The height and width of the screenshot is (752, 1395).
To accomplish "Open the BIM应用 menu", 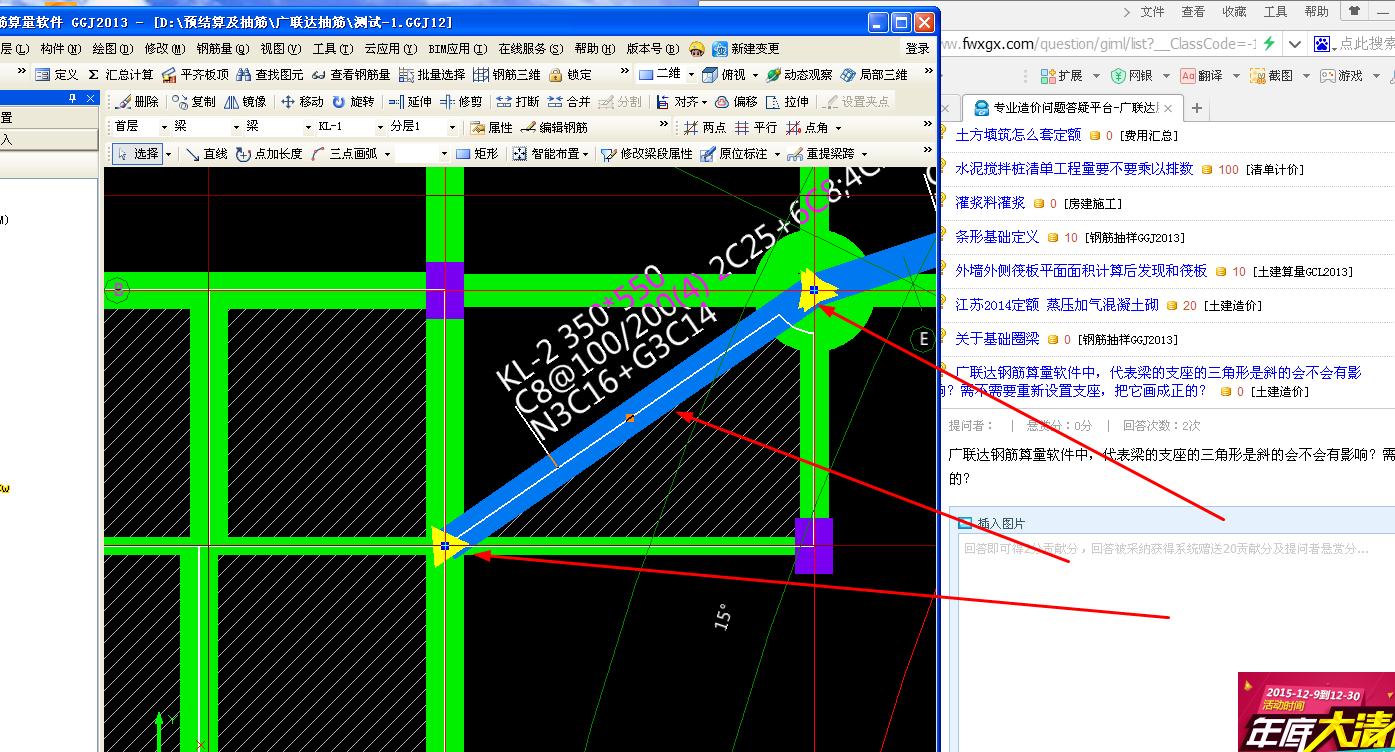I will pos(457,49).
